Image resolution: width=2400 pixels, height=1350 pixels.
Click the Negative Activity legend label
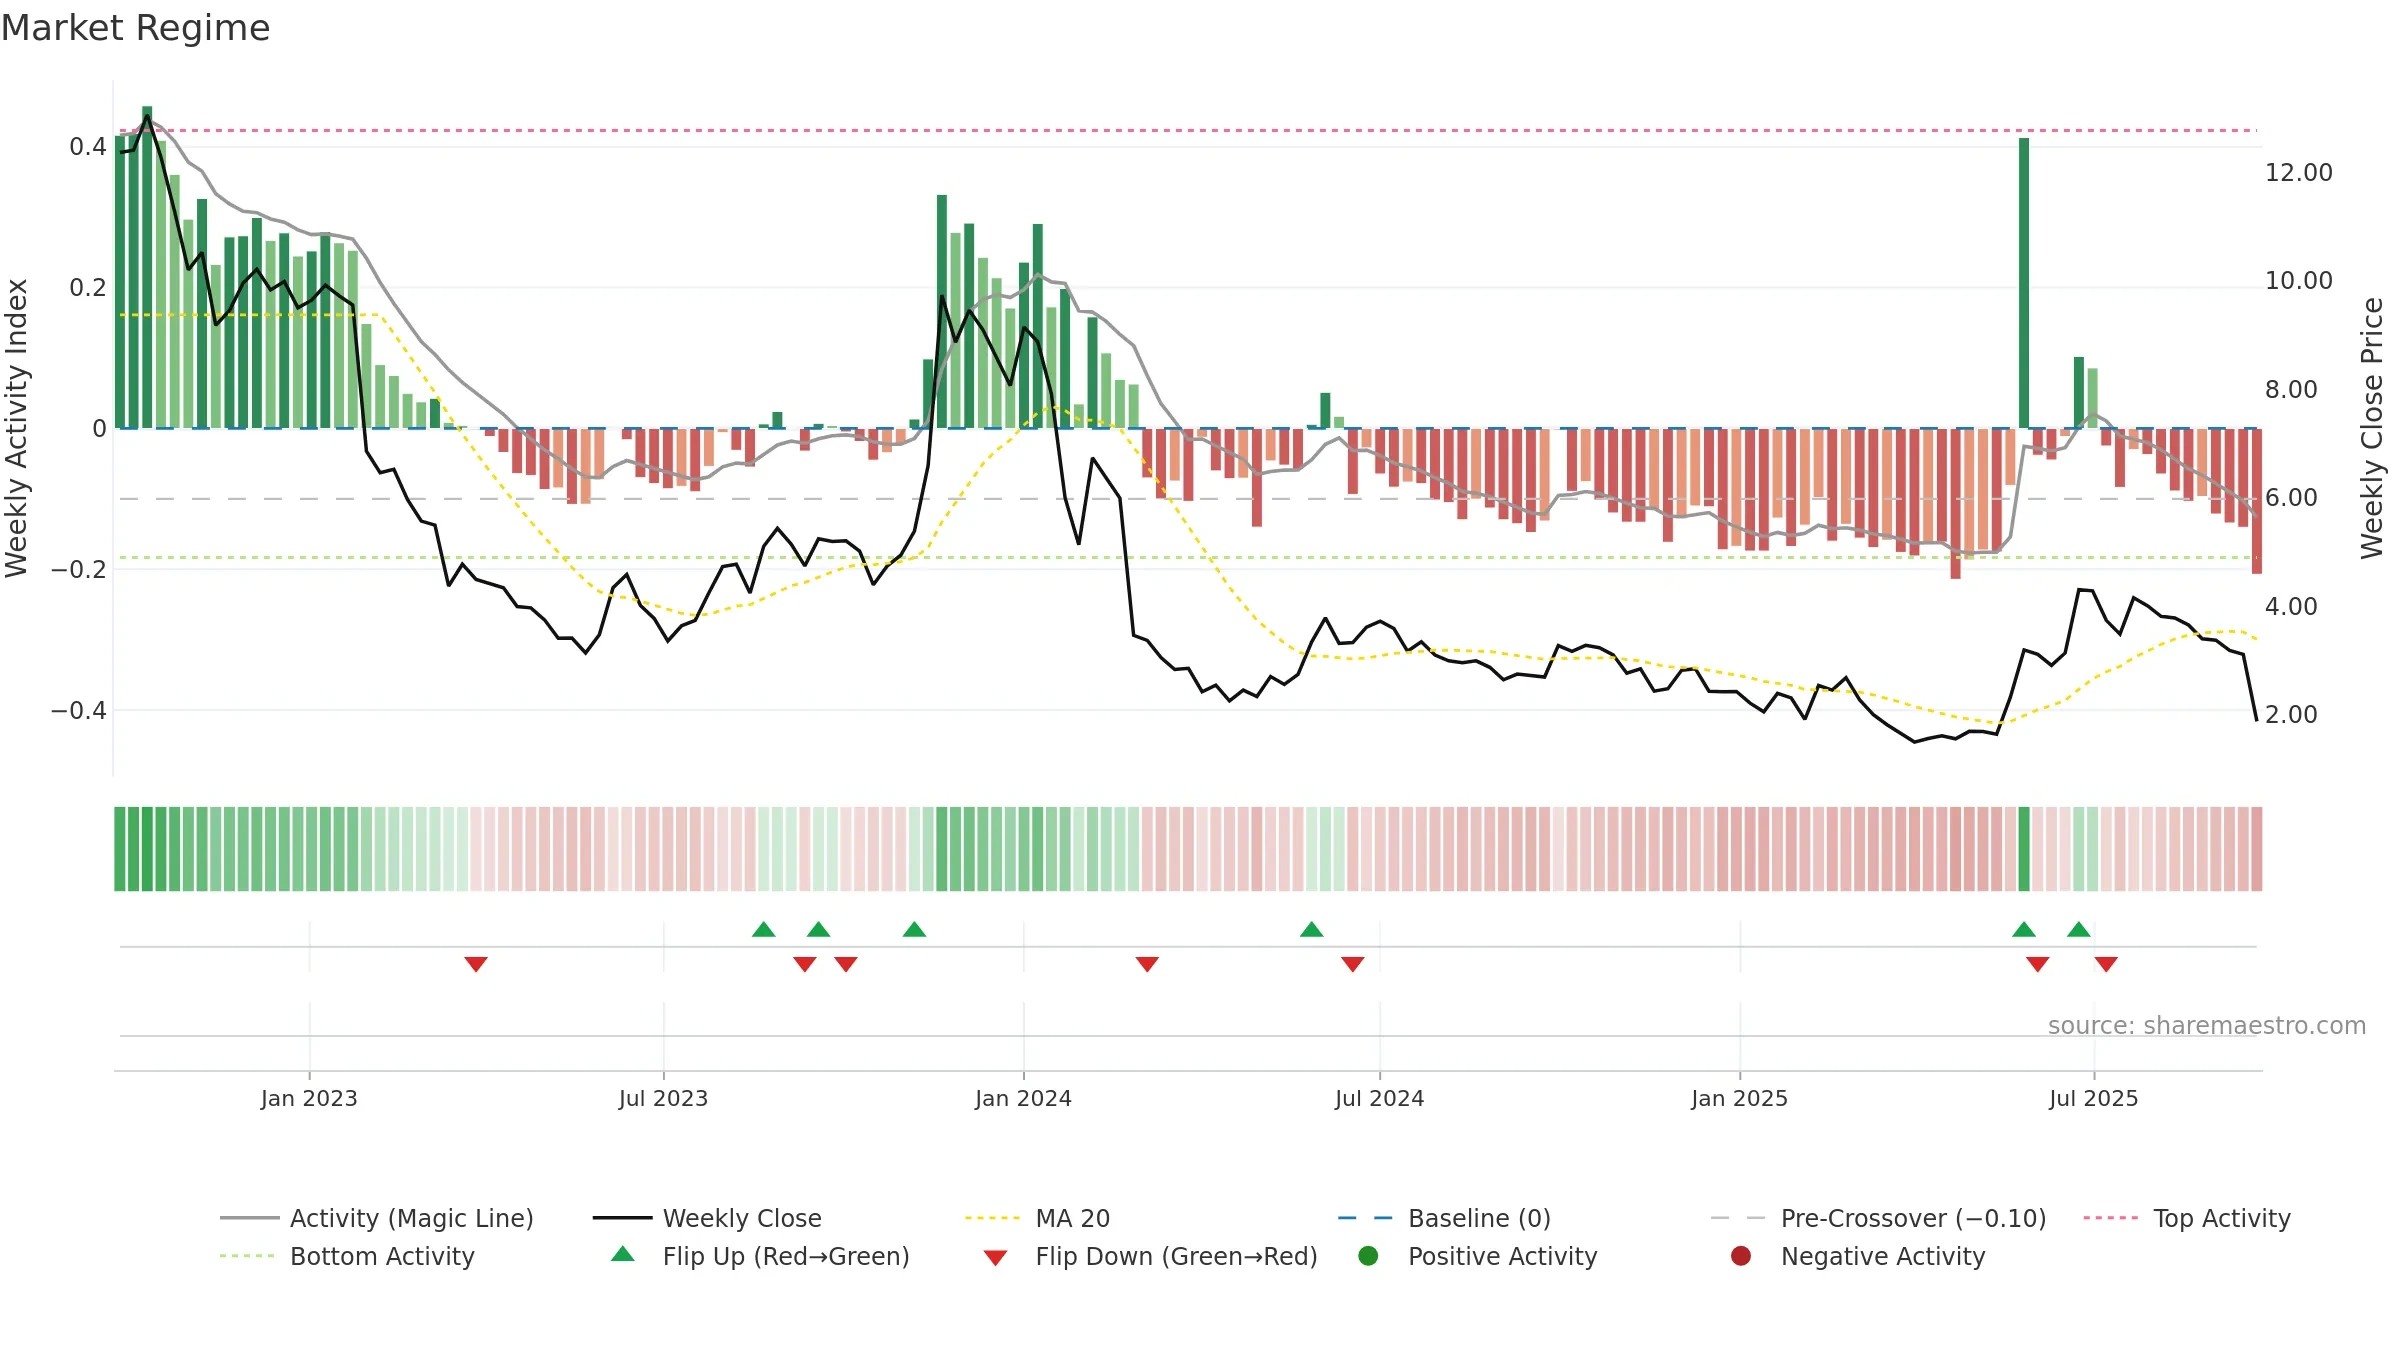click(1882, 1256)
